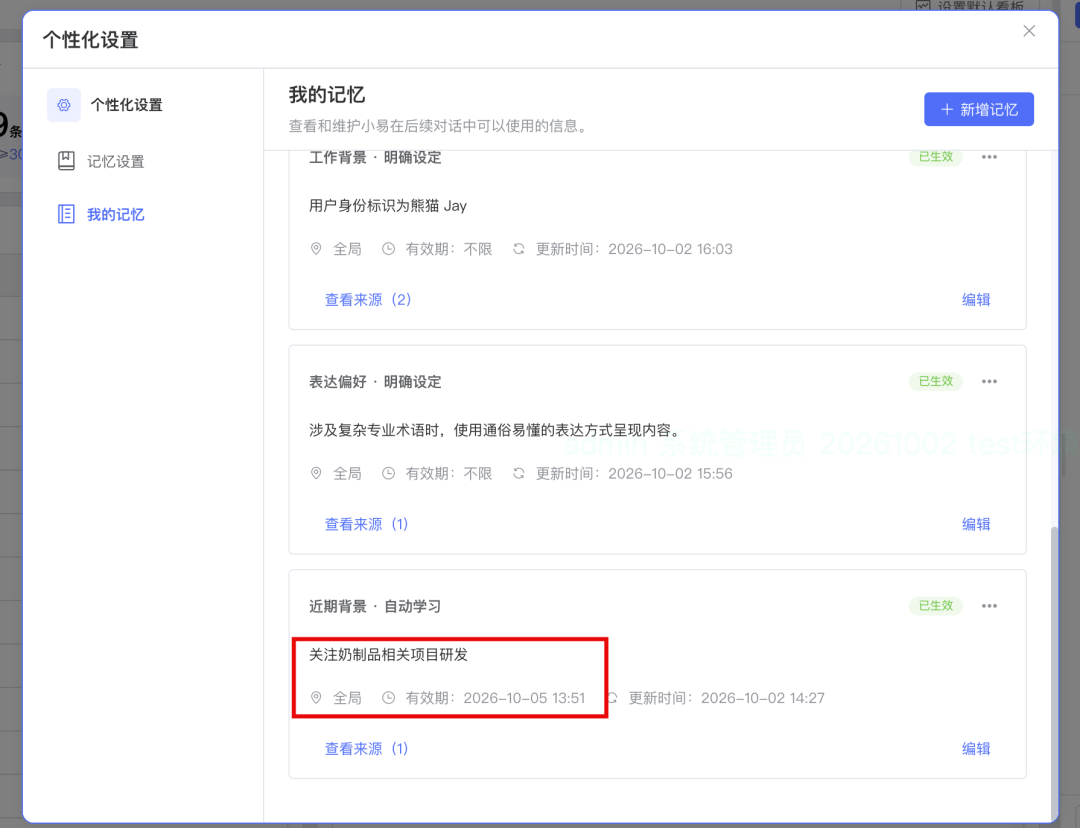Click the gear icon beside 个性化设置
Viewport: 1080px width, 828px height.
64,105
